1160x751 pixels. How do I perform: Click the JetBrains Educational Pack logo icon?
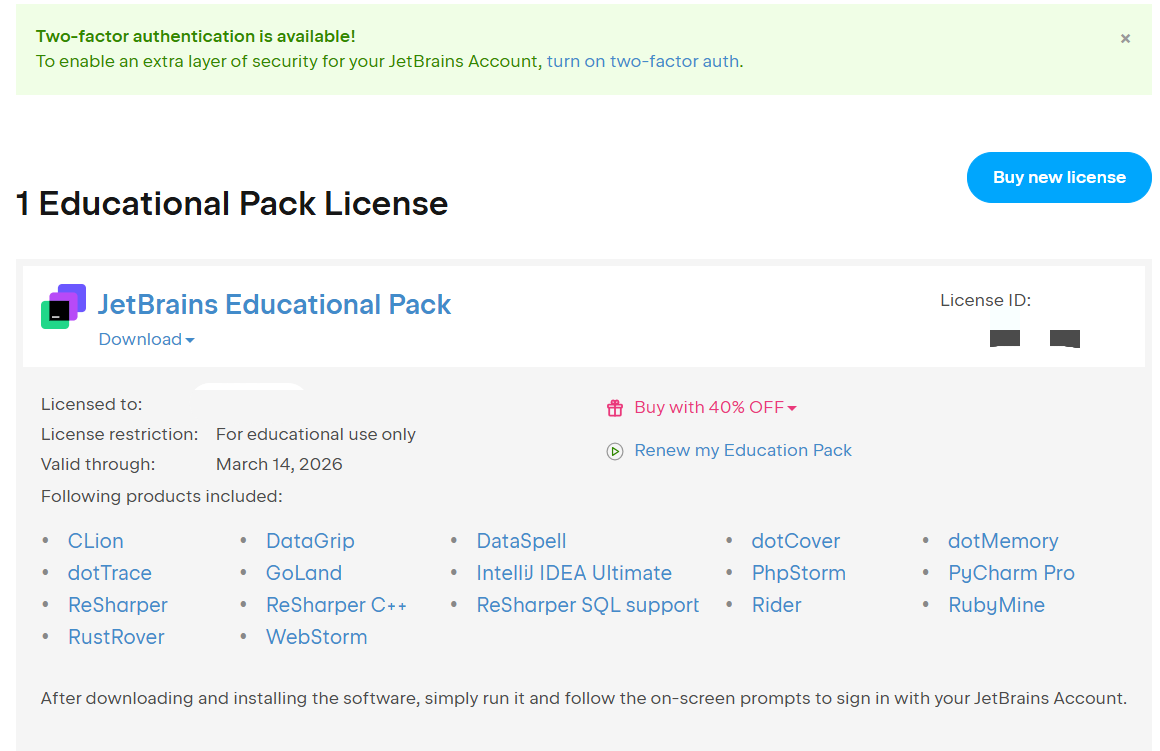[63, 306]
